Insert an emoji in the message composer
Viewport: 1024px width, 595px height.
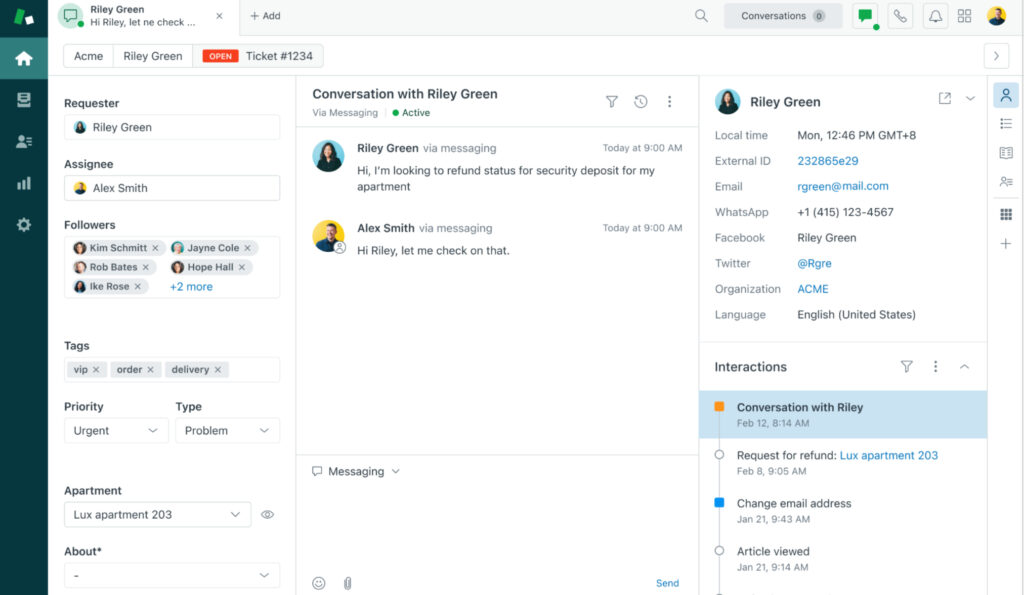tap(319, 583)
